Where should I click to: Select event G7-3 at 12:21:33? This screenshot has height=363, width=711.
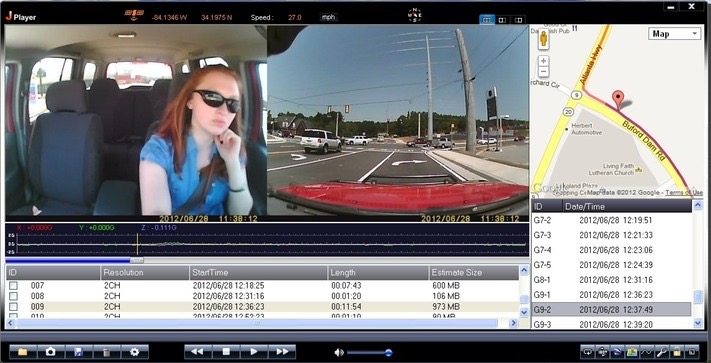point(611,235)
